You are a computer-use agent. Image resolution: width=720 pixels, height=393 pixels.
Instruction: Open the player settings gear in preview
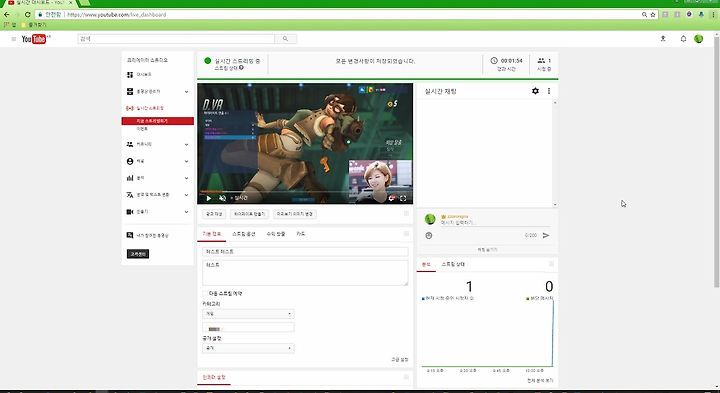tap(392, 198)
